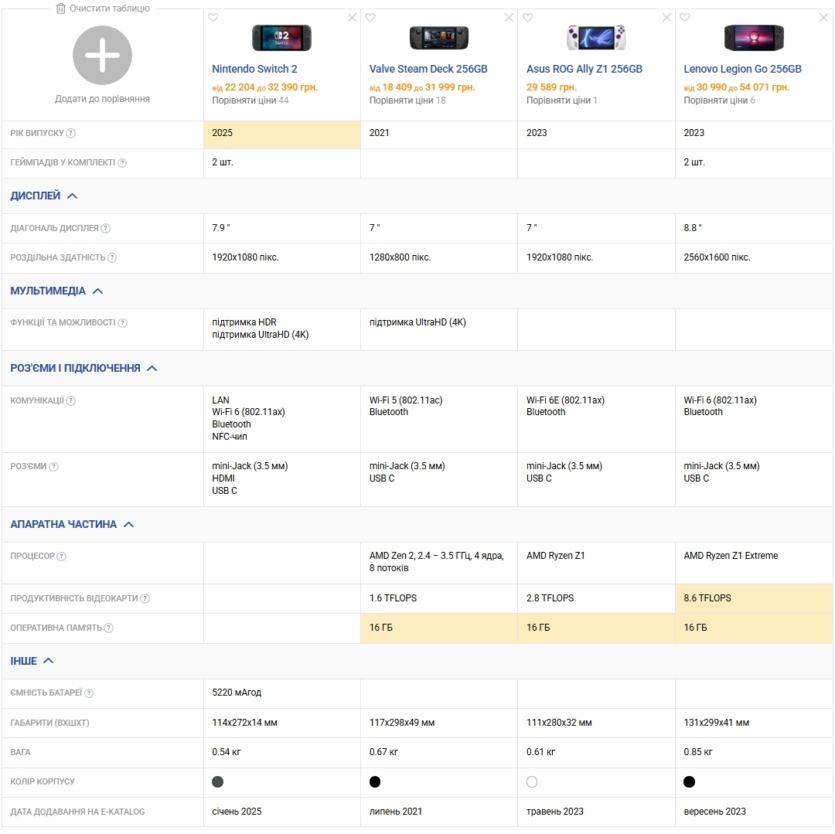Click the Nintendo Switch 2 grey color swatch
The image size is (835, 834).
[218, 782]
